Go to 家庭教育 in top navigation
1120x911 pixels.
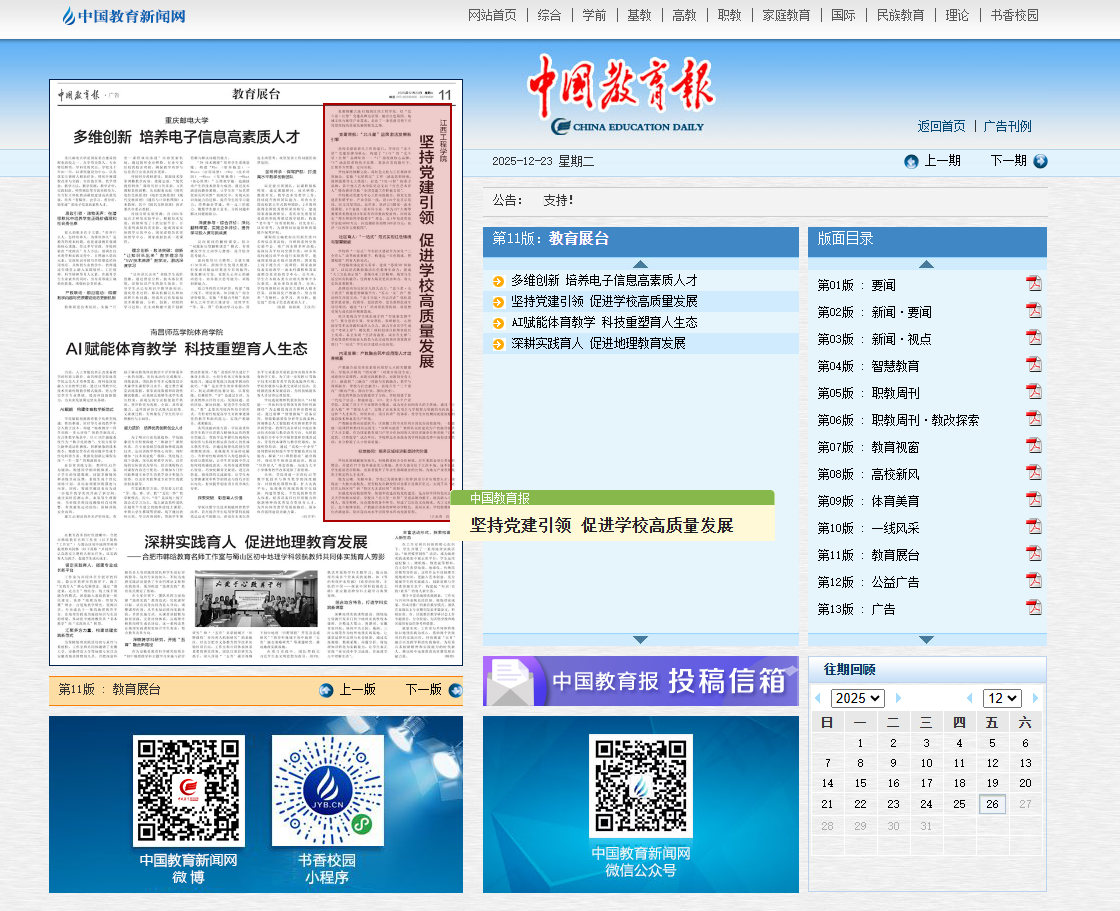click(786, 16)
